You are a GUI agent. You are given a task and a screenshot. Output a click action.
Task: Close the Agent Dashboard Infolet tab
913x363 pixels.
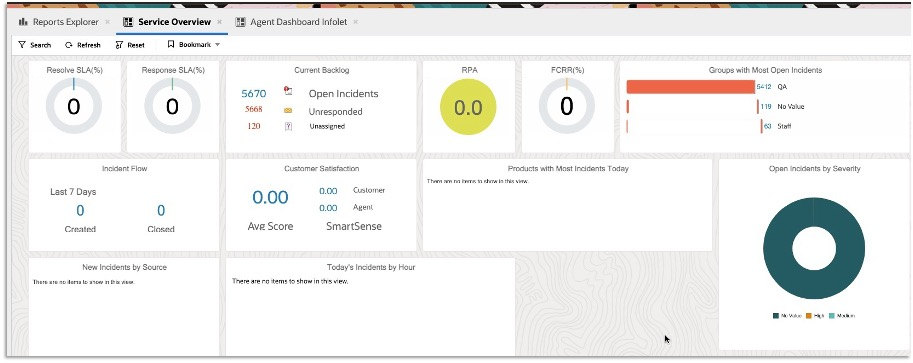pos(356,22)
